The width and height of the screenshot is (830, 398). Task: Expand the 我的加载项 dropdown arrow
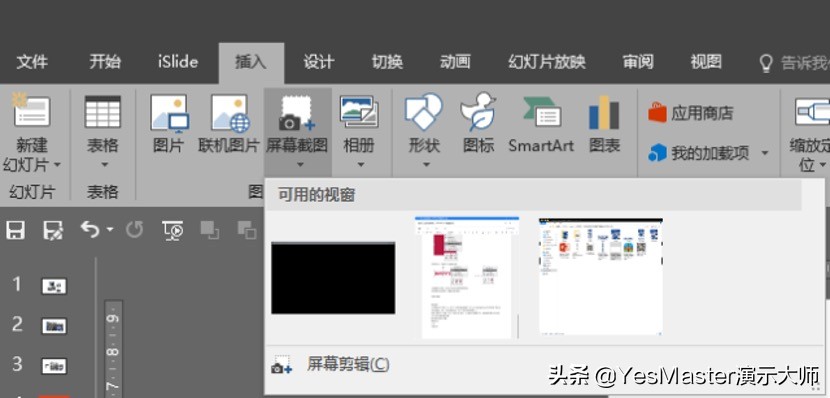tap(765, 153)
